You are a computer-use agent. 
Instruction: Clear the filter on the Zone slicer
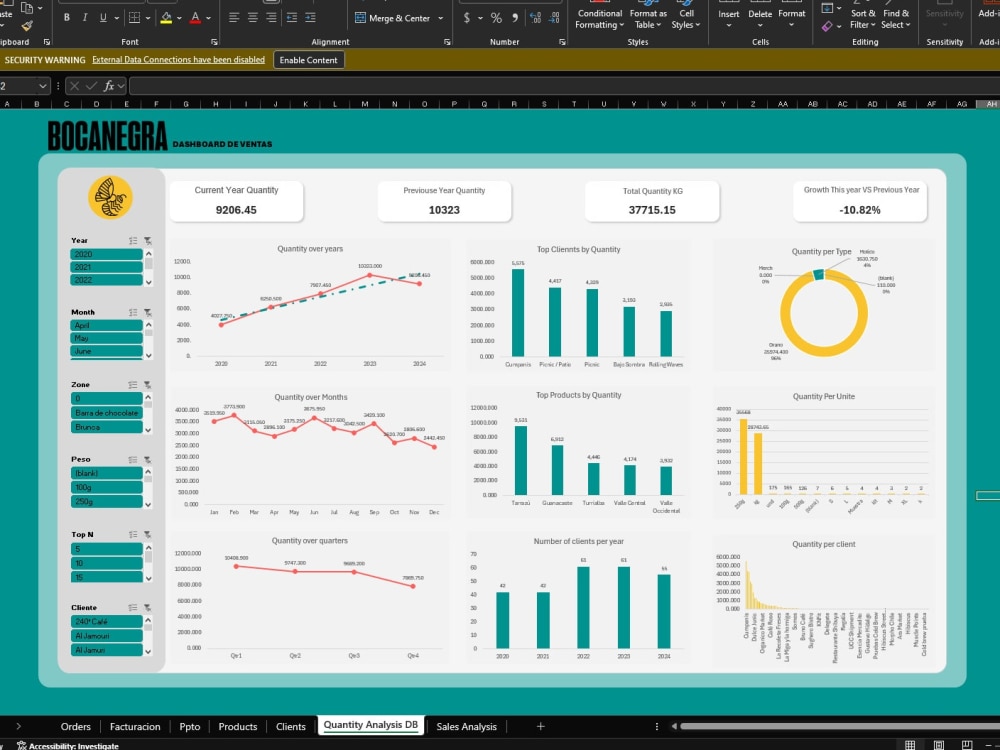tap(147, 385)
